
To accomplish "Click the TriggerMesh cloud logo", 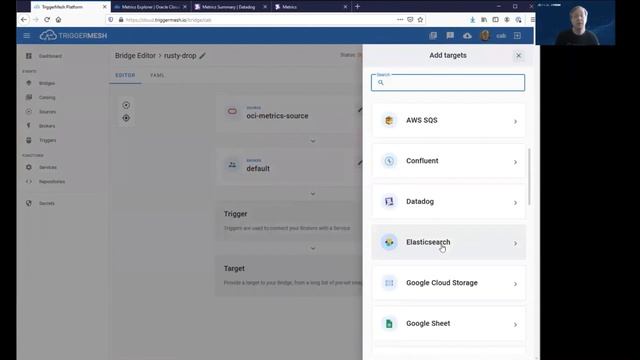I will click(48, 36).
